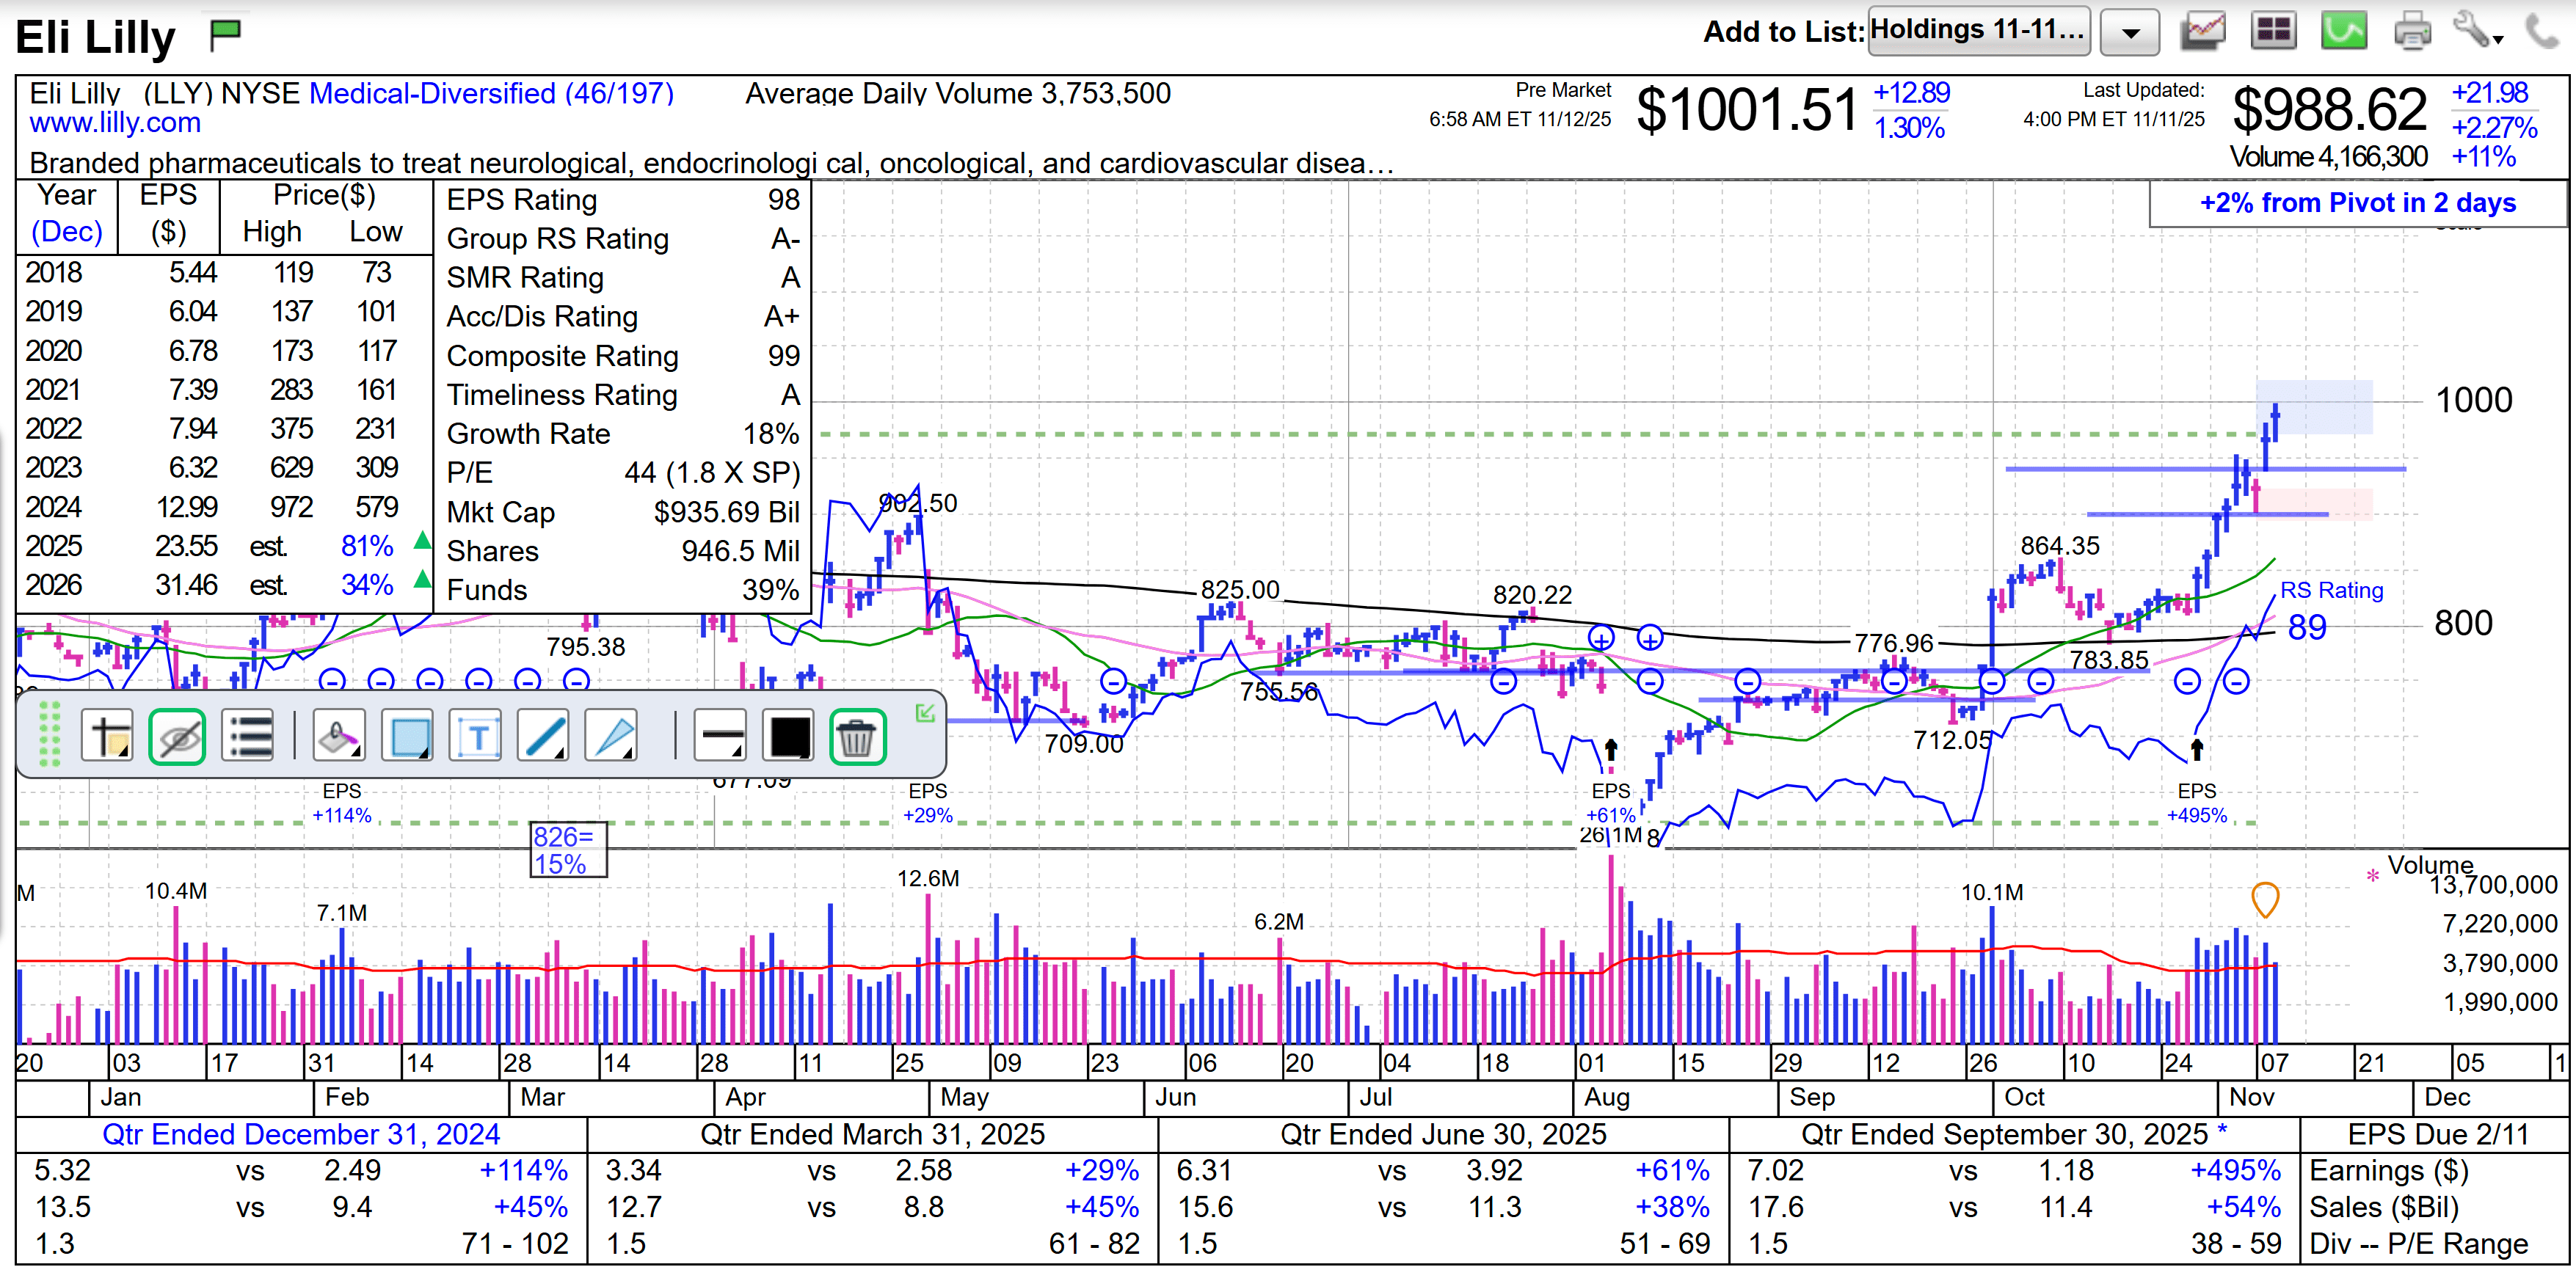The image size is (2576, 1267).
Task: Open the www.lilly.com link
Action: click(115, 123)
